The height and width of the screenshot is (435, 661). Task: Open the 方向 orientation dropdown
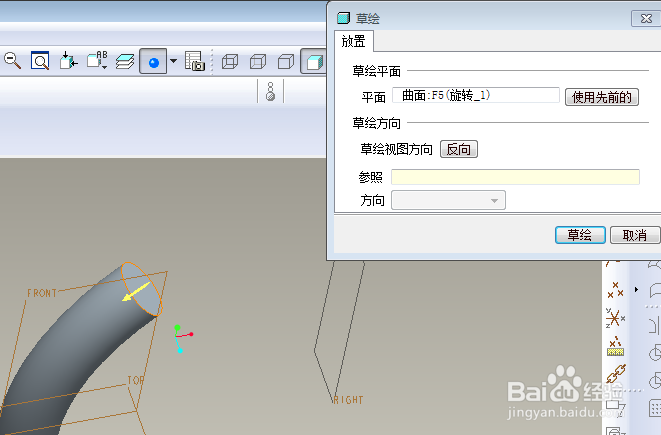(x=448, y=200)
